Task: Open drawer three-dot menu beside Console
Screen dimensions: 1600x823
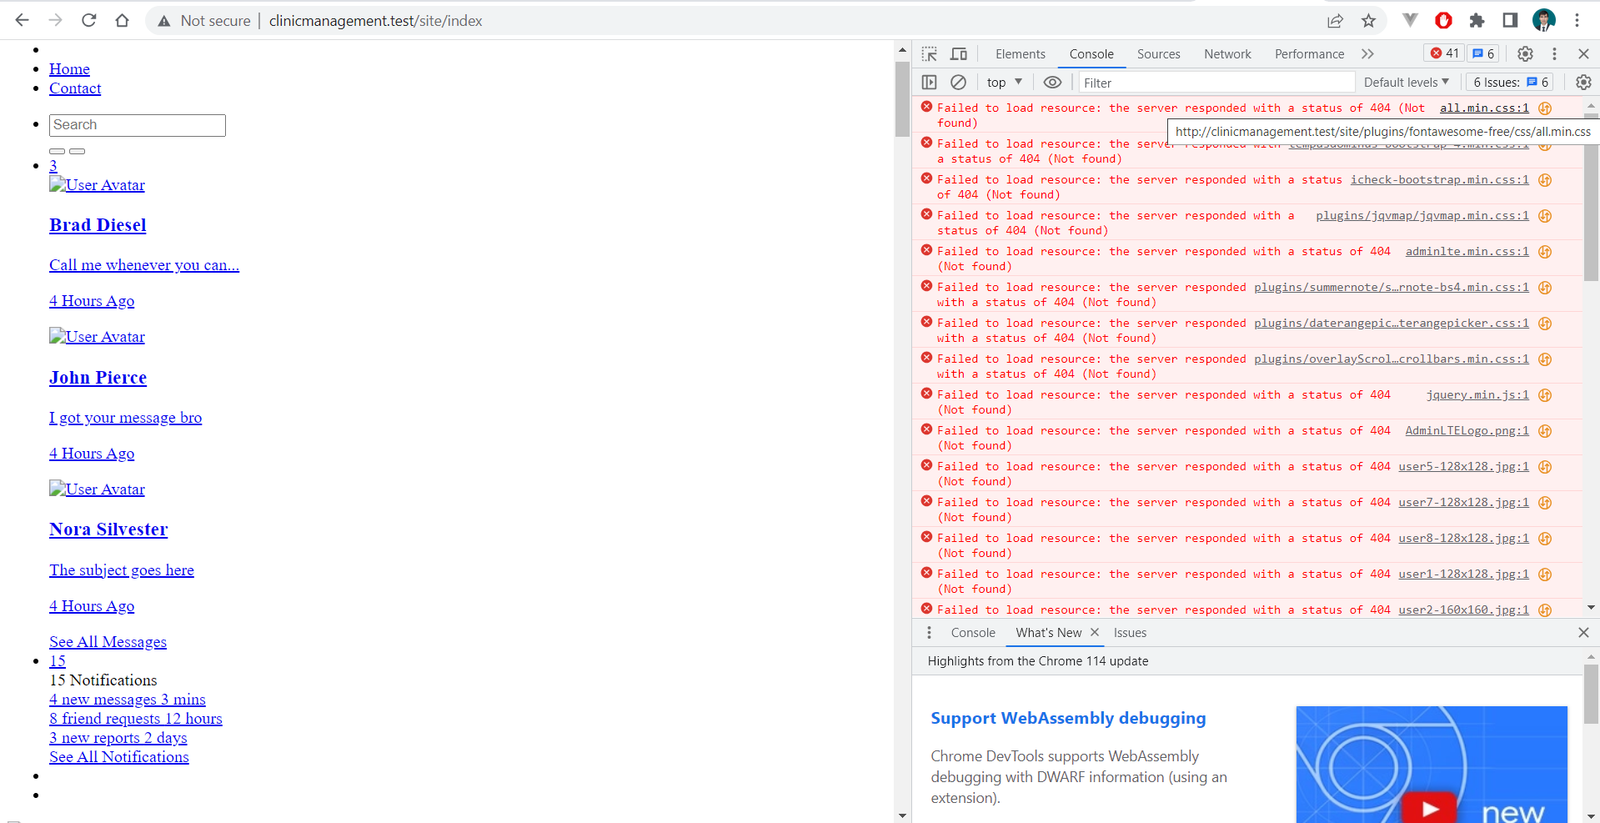Action: (x=929, y=632)
